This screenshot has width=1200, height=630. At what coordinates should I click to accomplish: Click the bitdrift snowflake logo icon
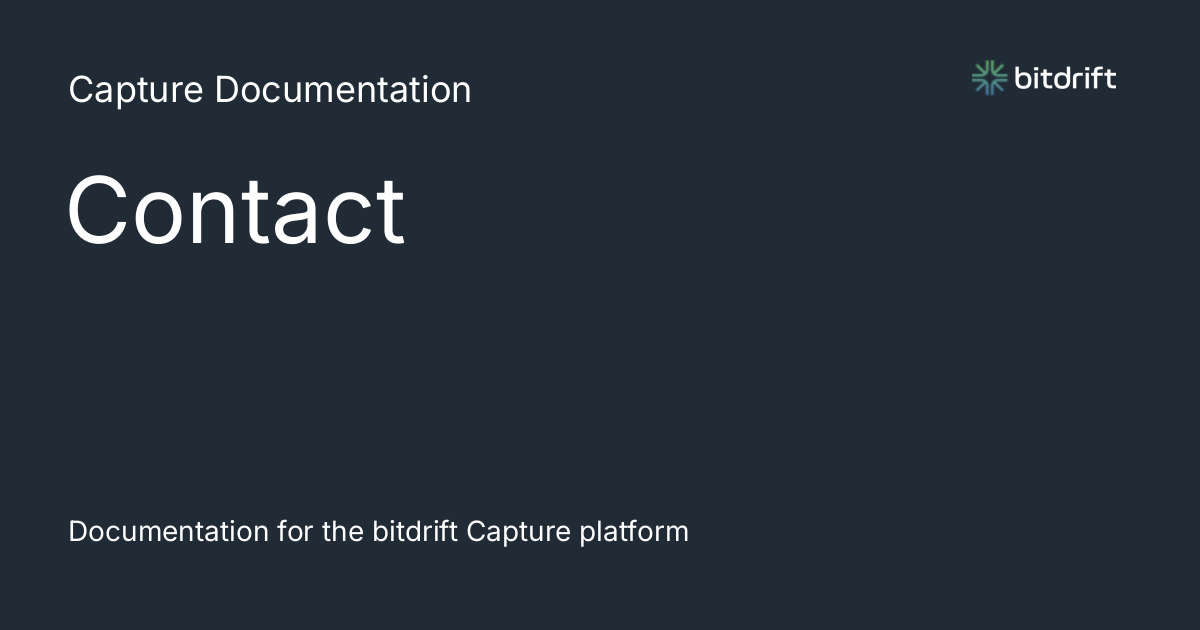[x=989, y=78]
